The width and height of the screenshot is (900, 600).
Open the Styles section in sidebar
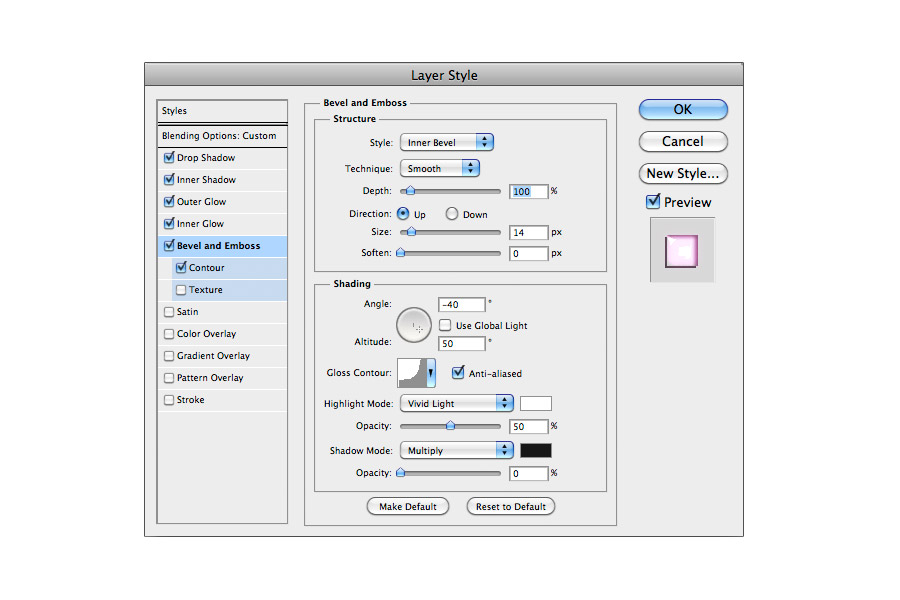(222, 111)
